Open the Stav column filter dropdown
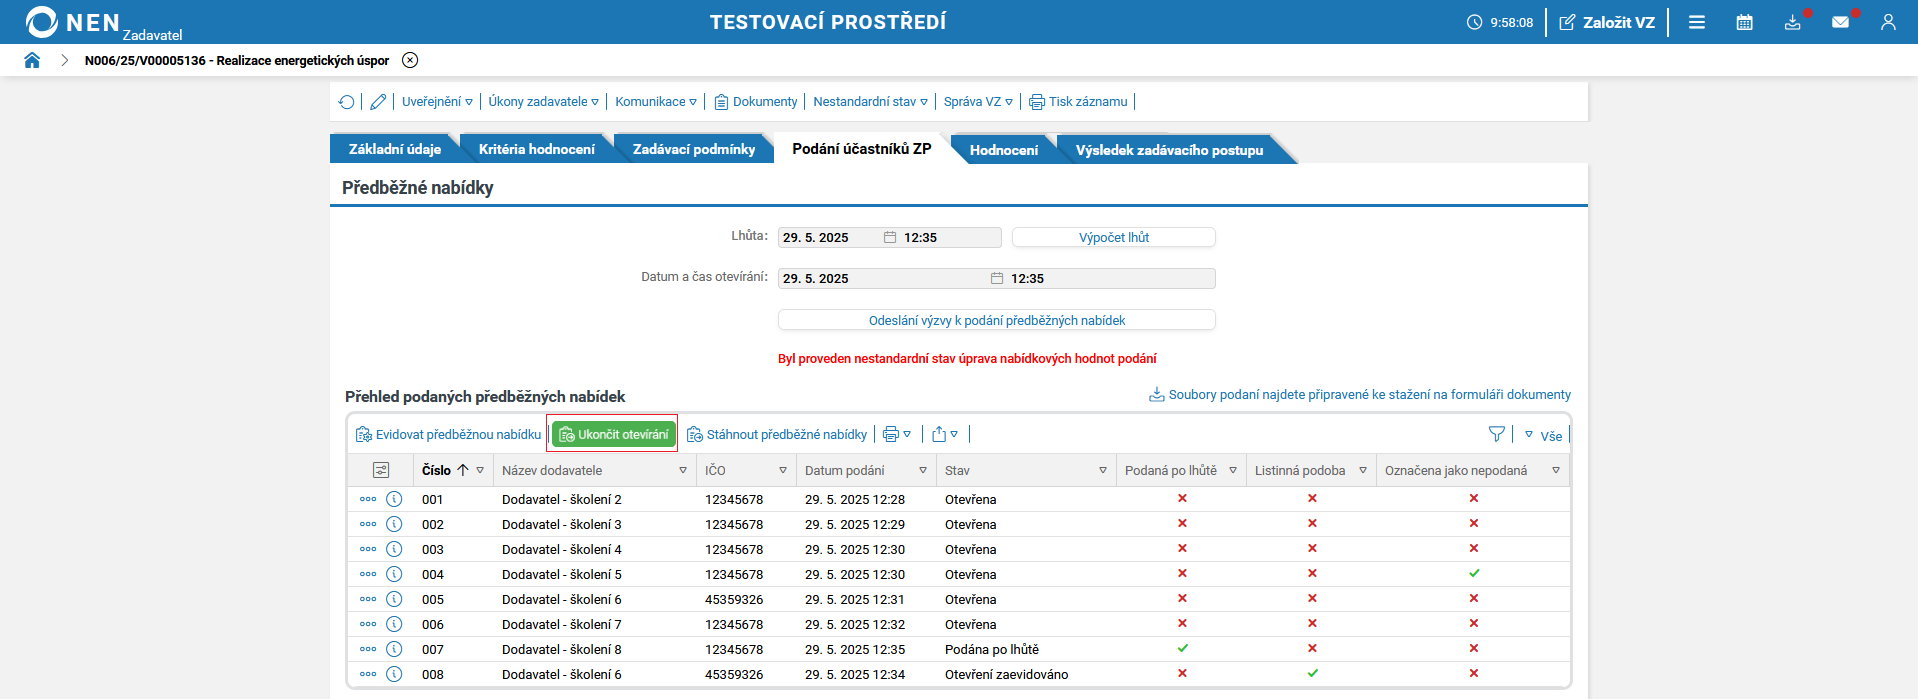This screenshot has height=699, width=1918. (1103, 470)
